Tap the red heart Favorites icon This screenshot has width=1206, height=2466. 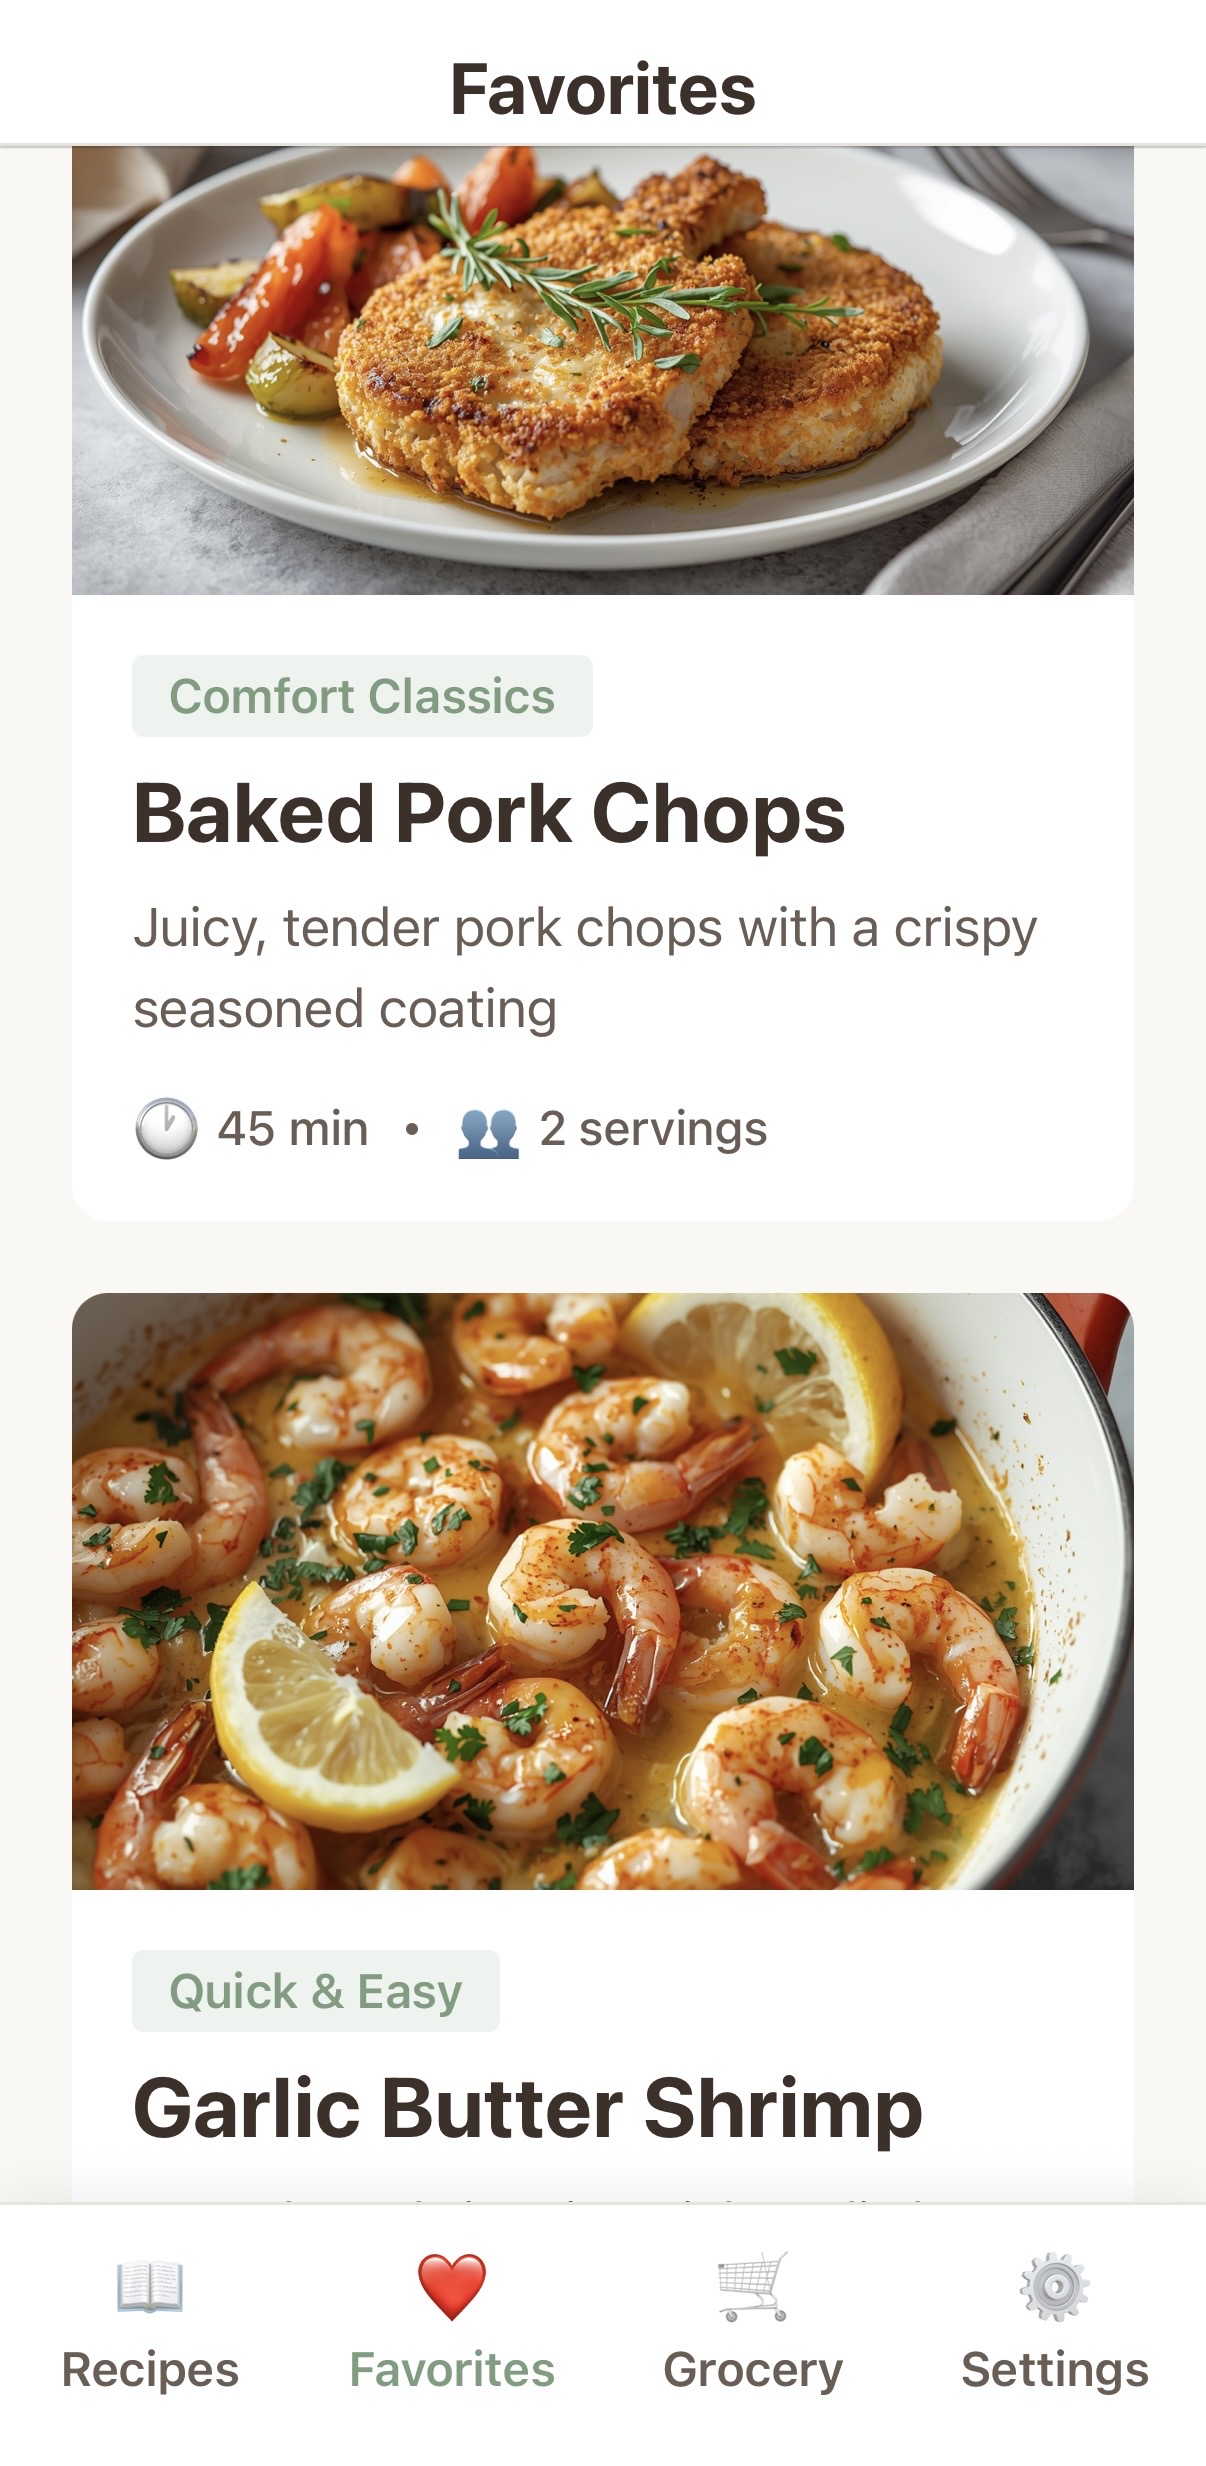click(x=452, y=2286)
